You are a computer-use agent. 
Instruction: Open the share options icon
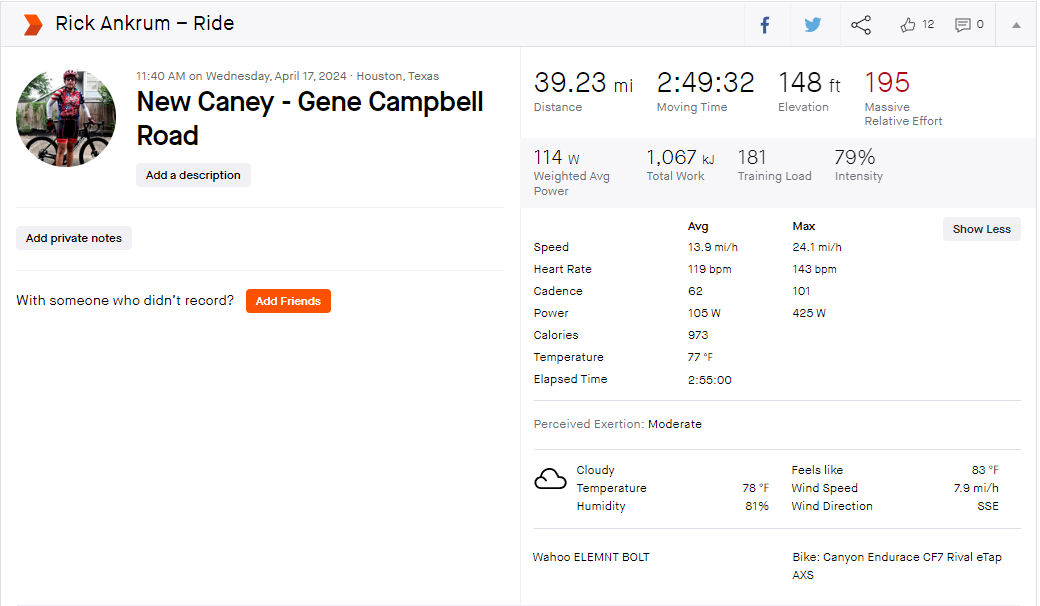pyautogui.click(x=861, y=25)
